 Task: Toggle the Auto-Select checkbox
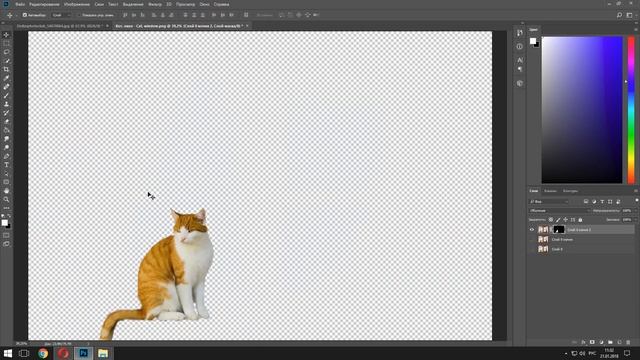click(x=24, y=15)
